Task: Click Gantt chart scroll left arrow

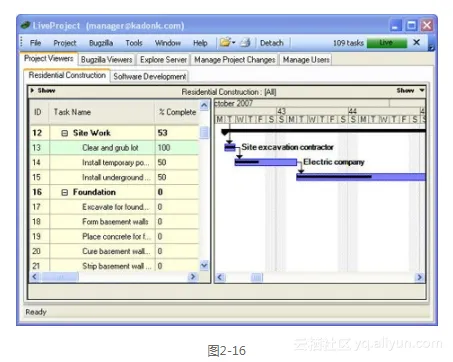Action: 220,277
